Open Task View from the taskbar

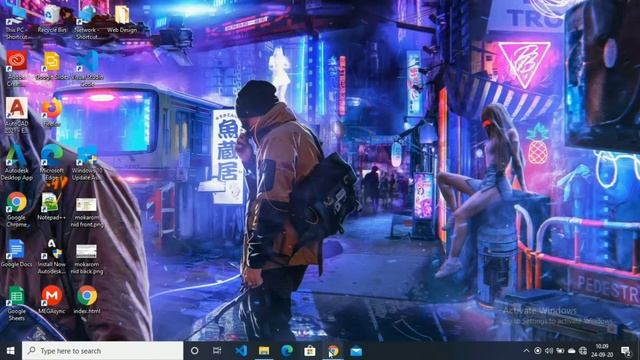point(217,351)
